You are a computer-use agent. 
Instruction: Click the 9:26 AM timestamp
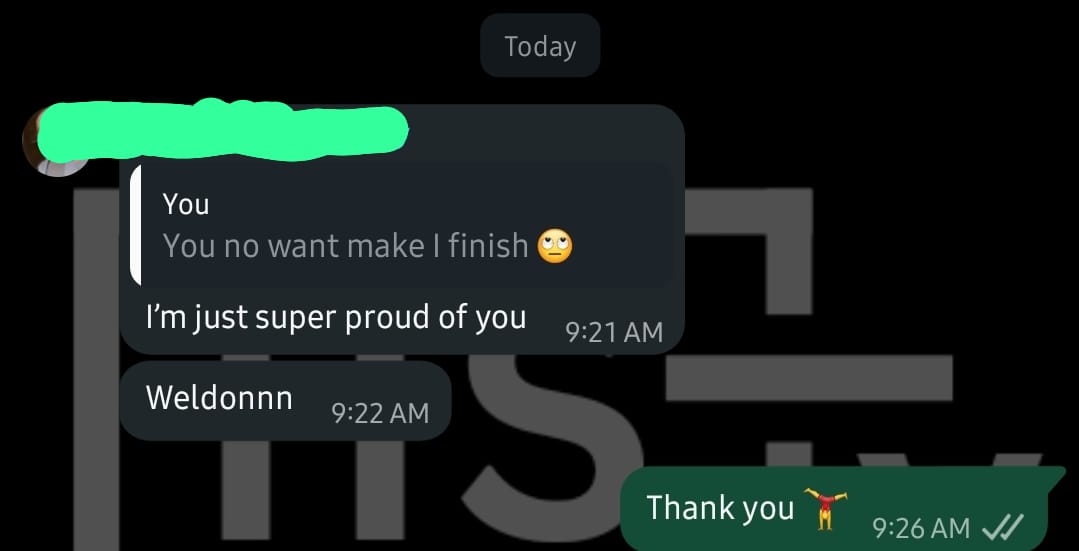click(x=921, y=528)
